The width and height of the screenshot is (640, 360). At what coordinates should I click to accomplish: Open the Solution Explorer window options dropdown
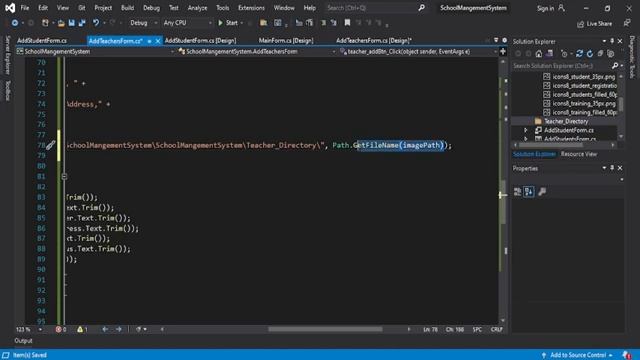pyautogui.click(x=604, y=41)
